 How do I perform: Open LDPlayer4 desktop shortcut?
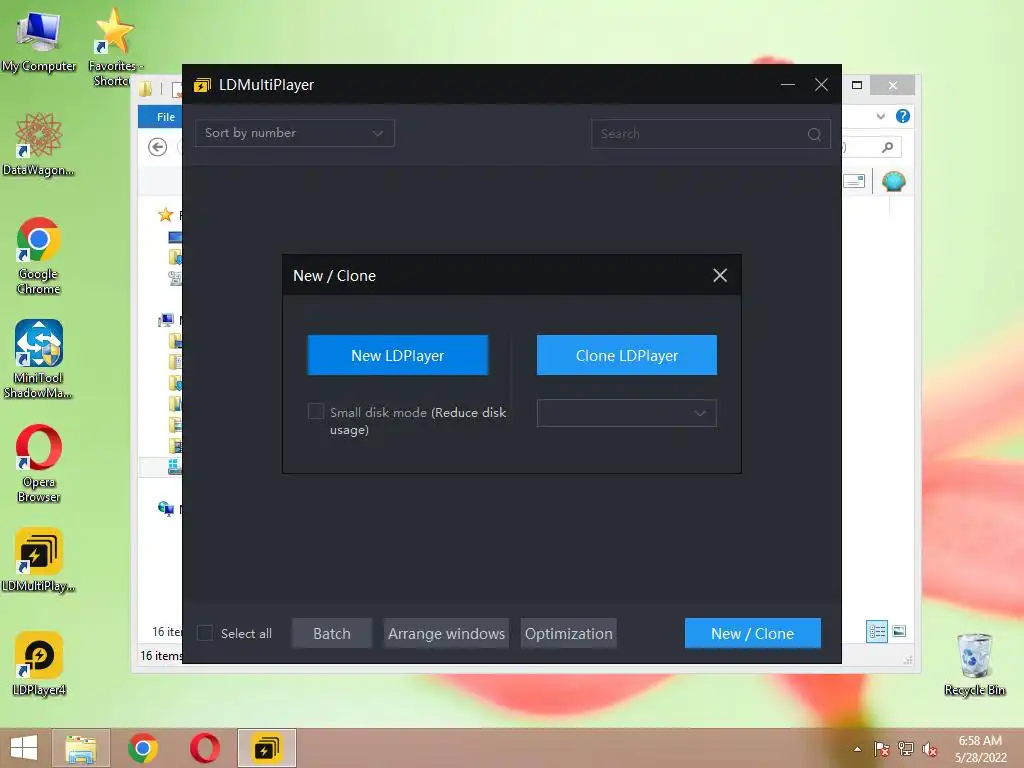tap(39, 664)
